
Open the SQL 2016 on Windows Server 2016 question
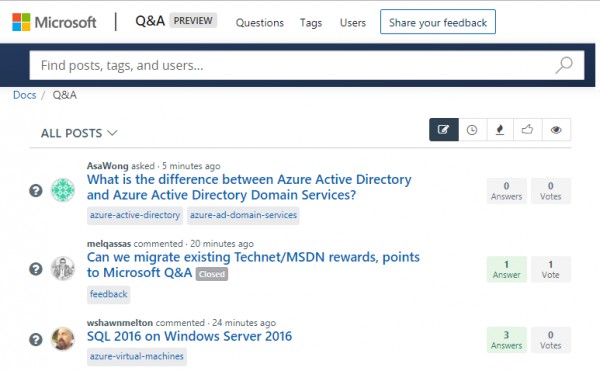(x=189, y=336)
